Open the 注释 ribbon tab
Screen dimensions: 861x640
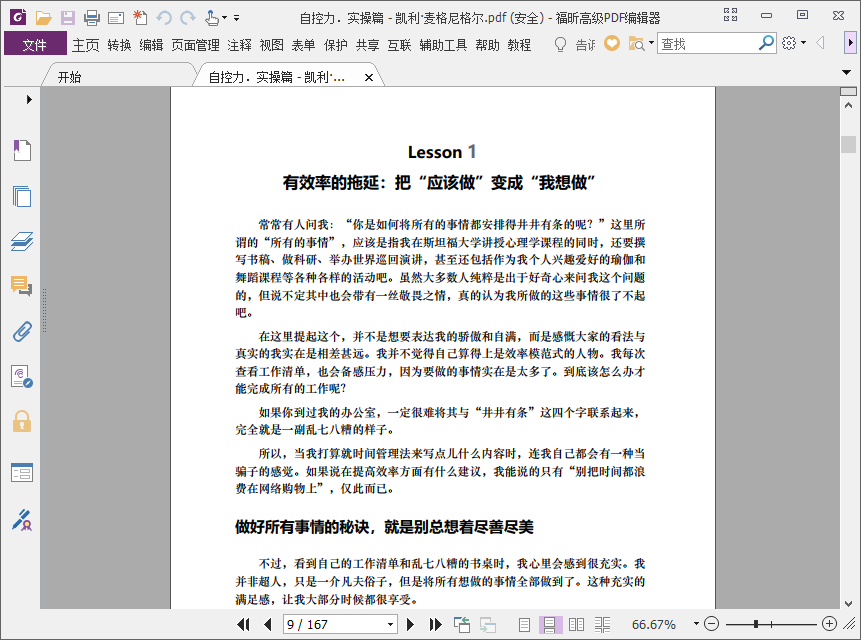click(239, 45)
